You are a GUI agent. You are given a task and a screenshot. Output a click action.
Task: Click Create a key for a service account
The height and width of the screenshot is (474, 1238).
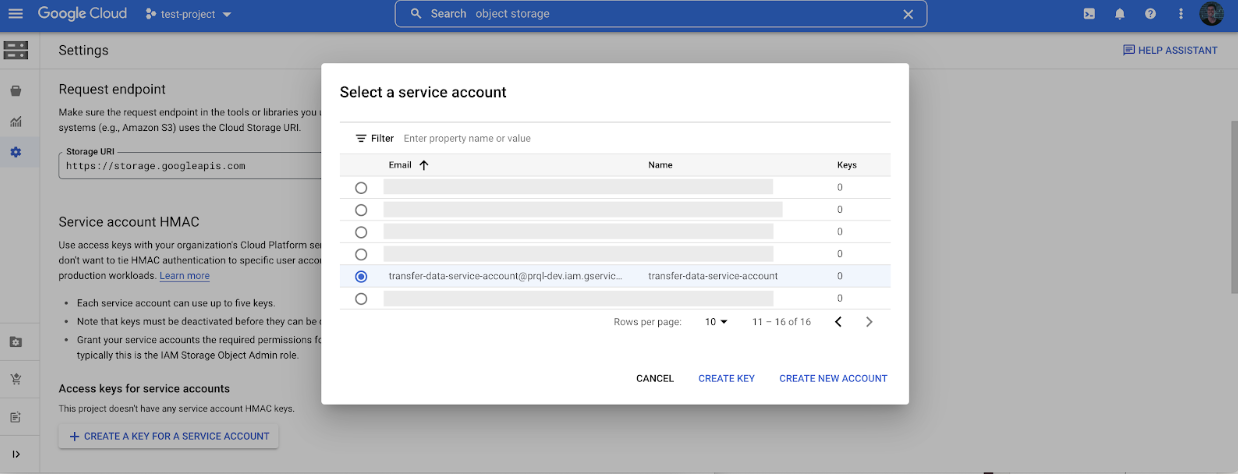coord(169,436)
